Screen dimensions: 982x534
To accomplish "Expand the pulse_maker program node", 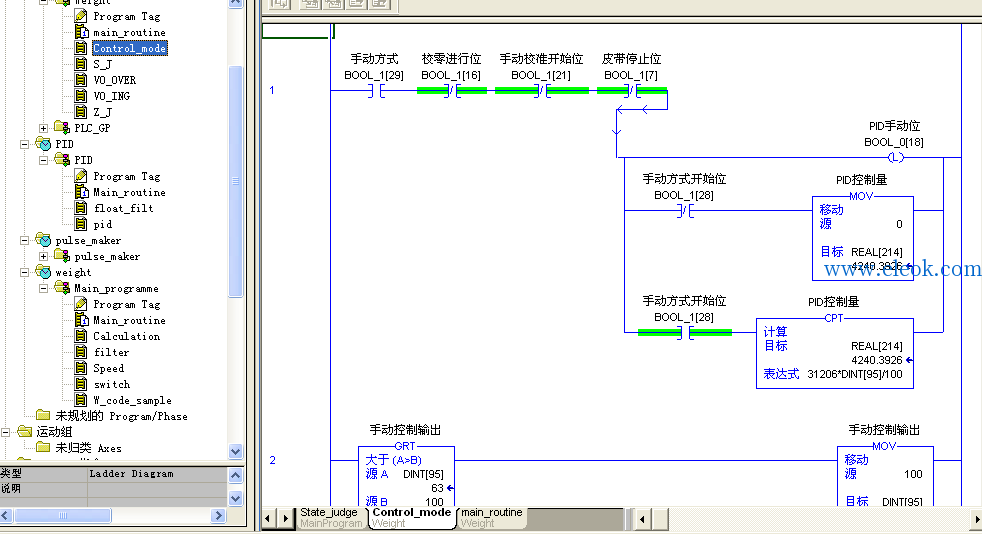I will tap(43, 256).
